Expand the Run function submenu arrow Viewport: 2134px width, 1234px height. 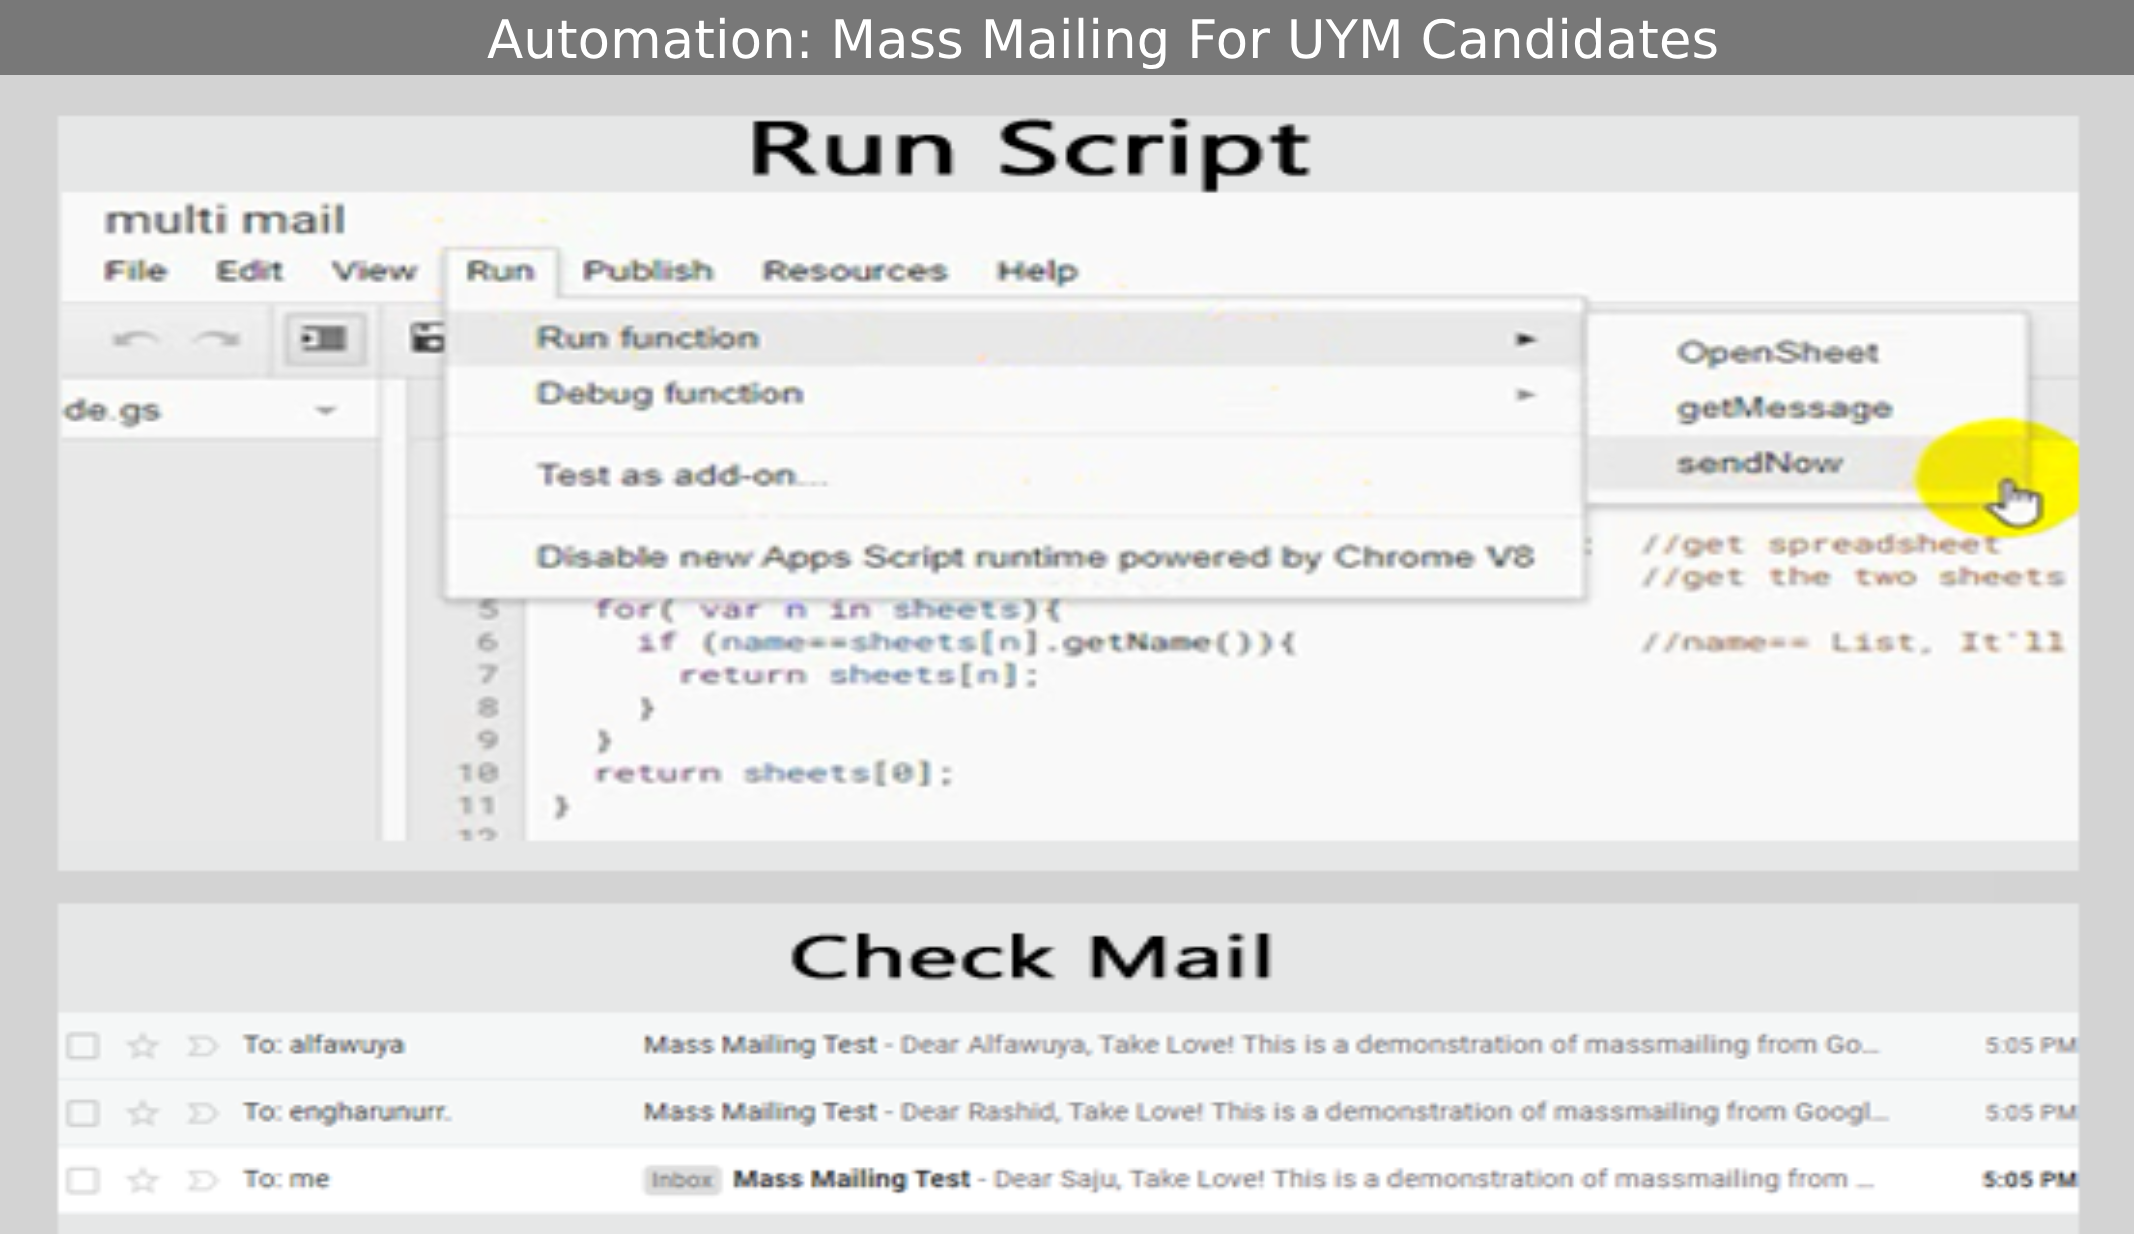(x=1525, y=339)
